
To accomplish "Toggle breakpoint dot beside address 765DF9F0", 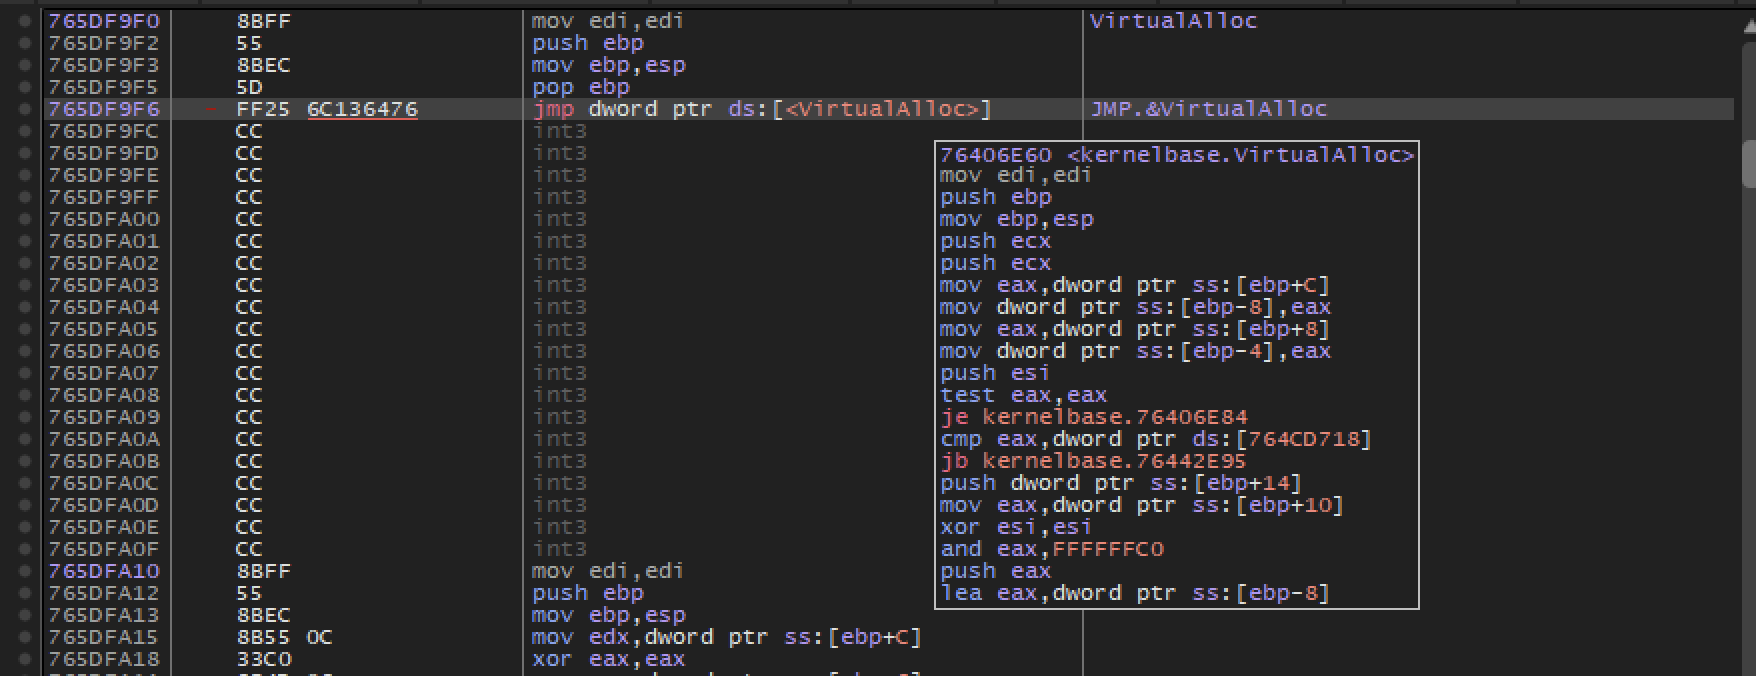I will click(x=24, y=21).
